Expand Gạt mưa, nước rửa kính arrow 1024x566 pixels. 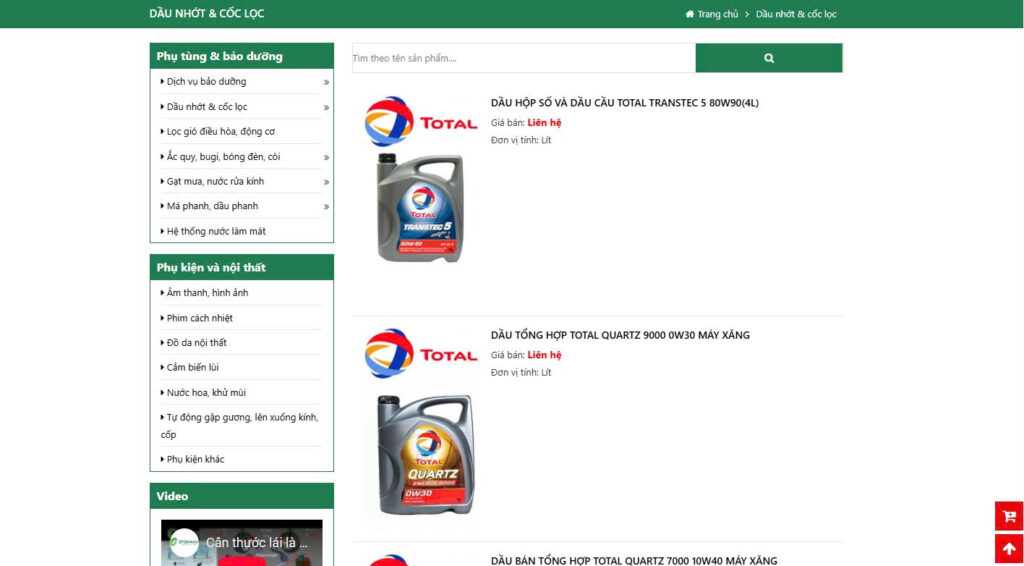point(326,182)
